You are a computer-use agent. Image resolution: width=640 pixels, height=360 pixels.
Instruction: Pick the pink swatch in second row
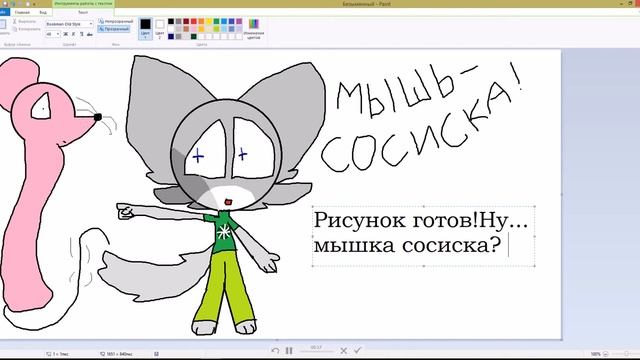pos(194,29)
